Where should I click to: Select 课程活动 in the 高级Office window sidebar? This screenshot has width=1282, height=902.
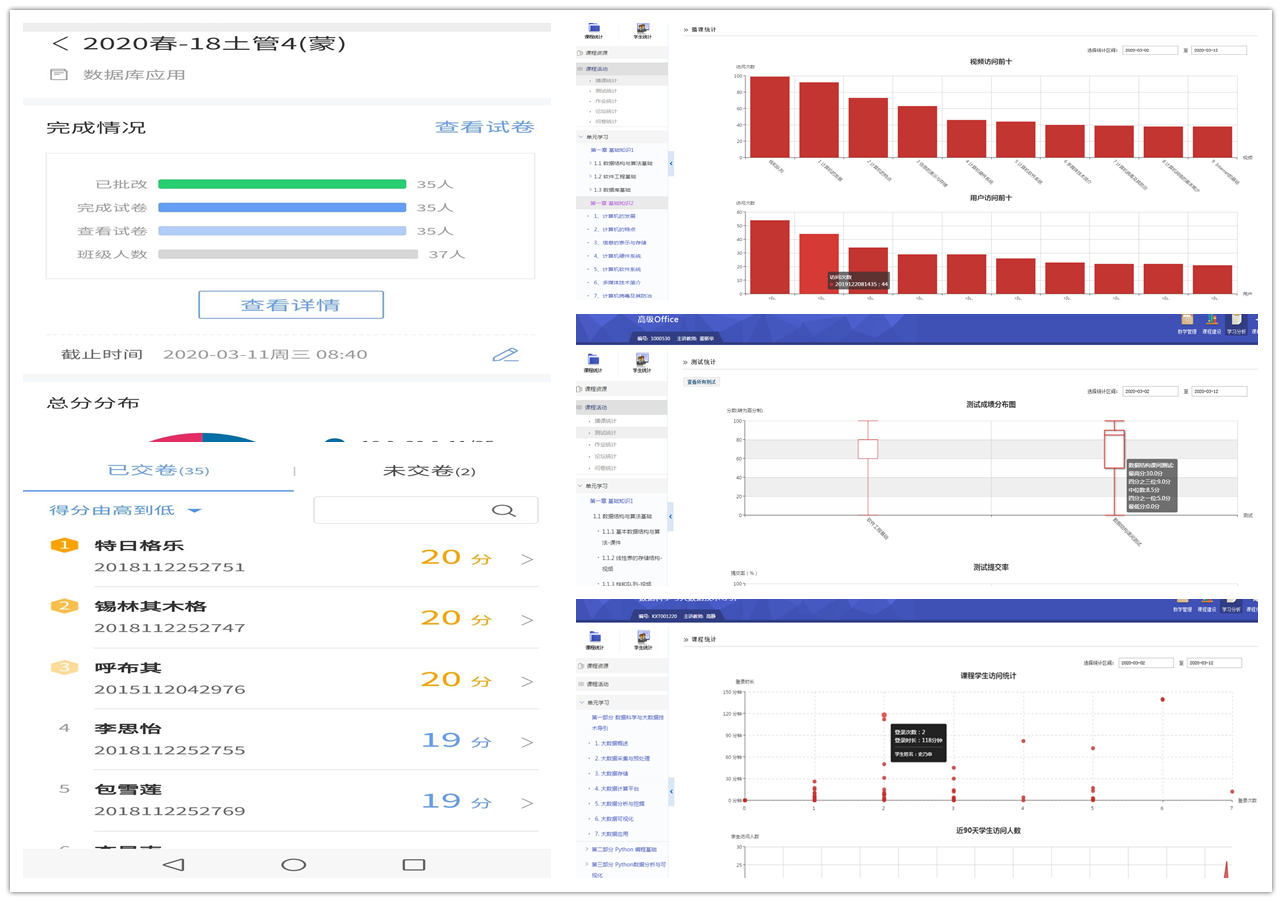(621, 407)
